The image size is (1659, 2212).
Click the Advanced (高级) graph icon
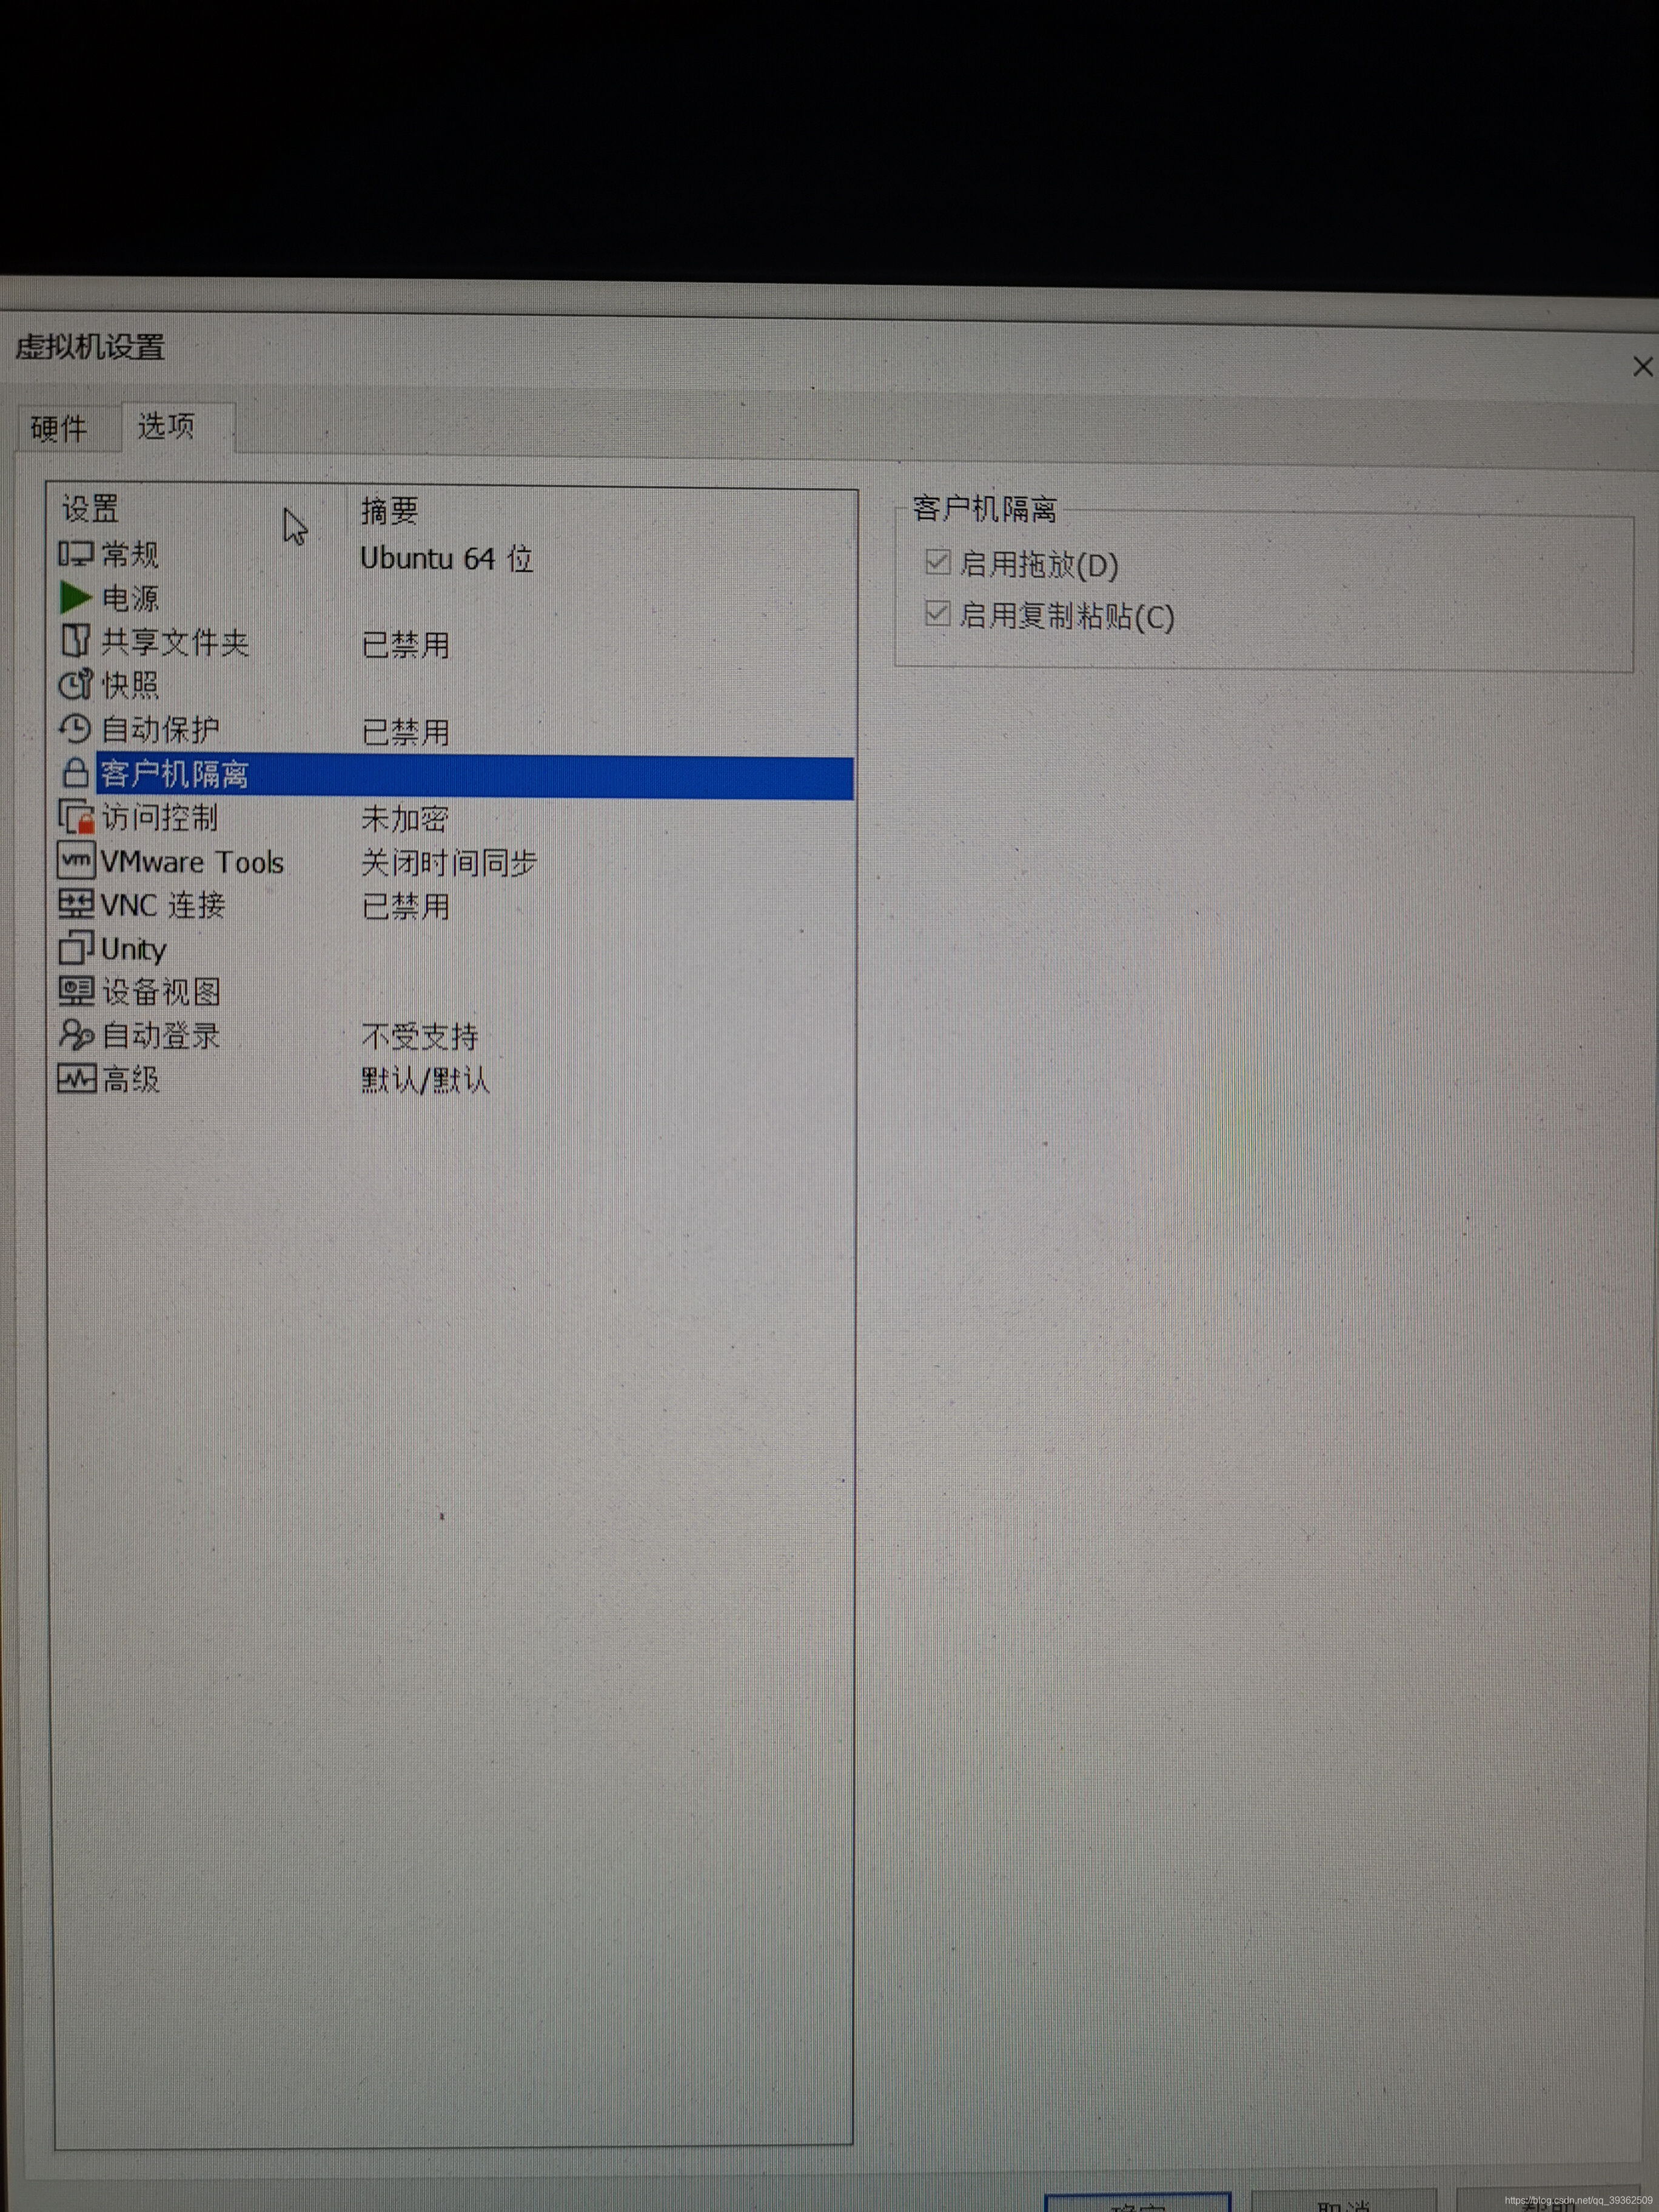point(76,1079)
